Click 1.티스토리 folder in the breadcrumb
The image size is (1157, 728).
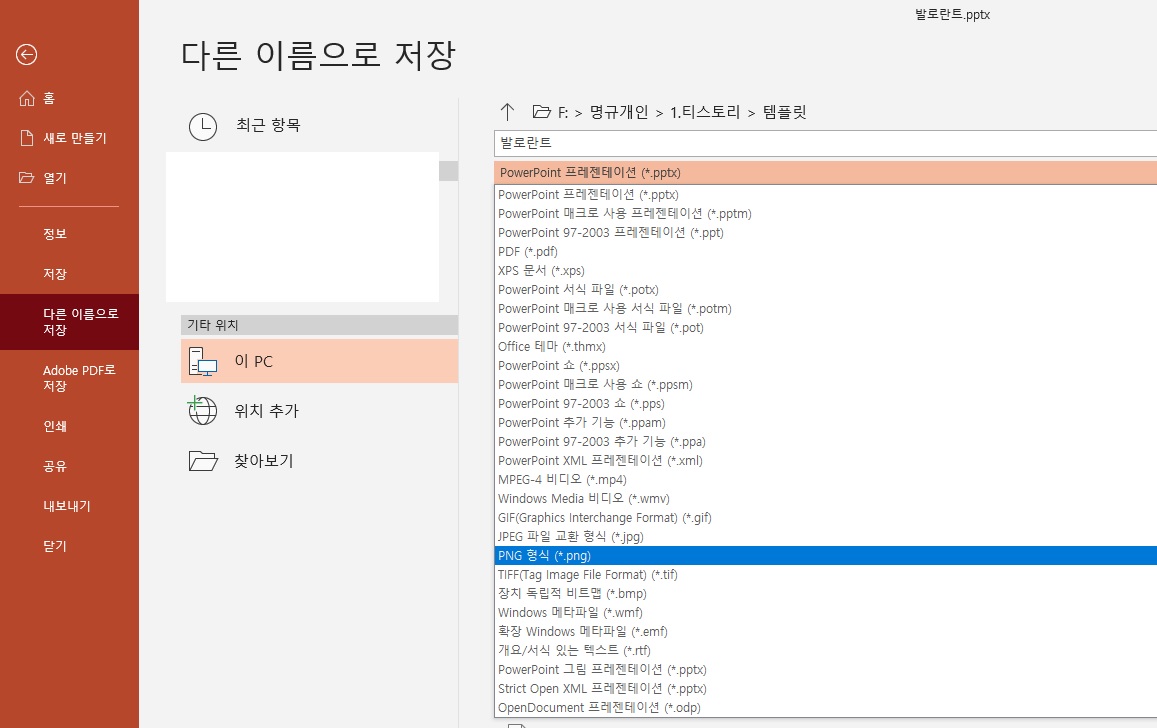(705, 112)
